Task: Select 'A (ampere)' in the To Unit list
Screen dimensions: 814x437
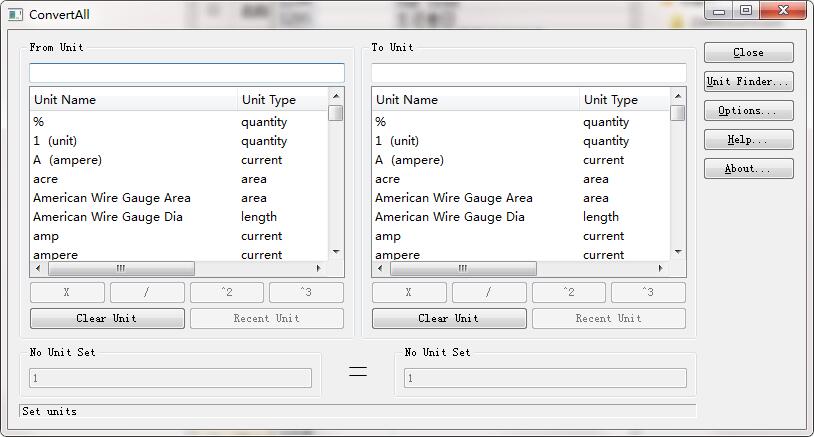Action: coord(410,160)
